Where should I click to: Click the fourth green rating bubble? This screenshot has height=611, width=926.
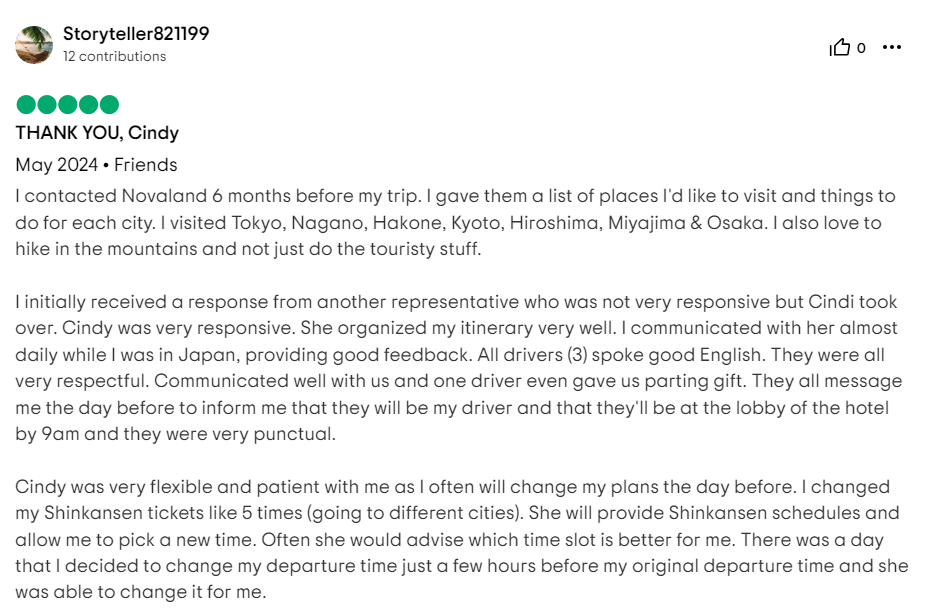88,104
